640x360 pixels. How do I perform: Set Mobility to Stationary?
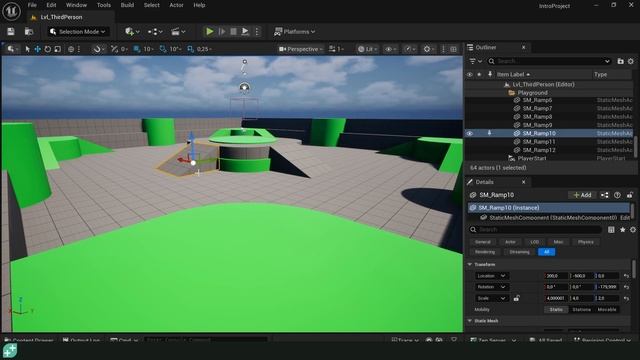581,309
